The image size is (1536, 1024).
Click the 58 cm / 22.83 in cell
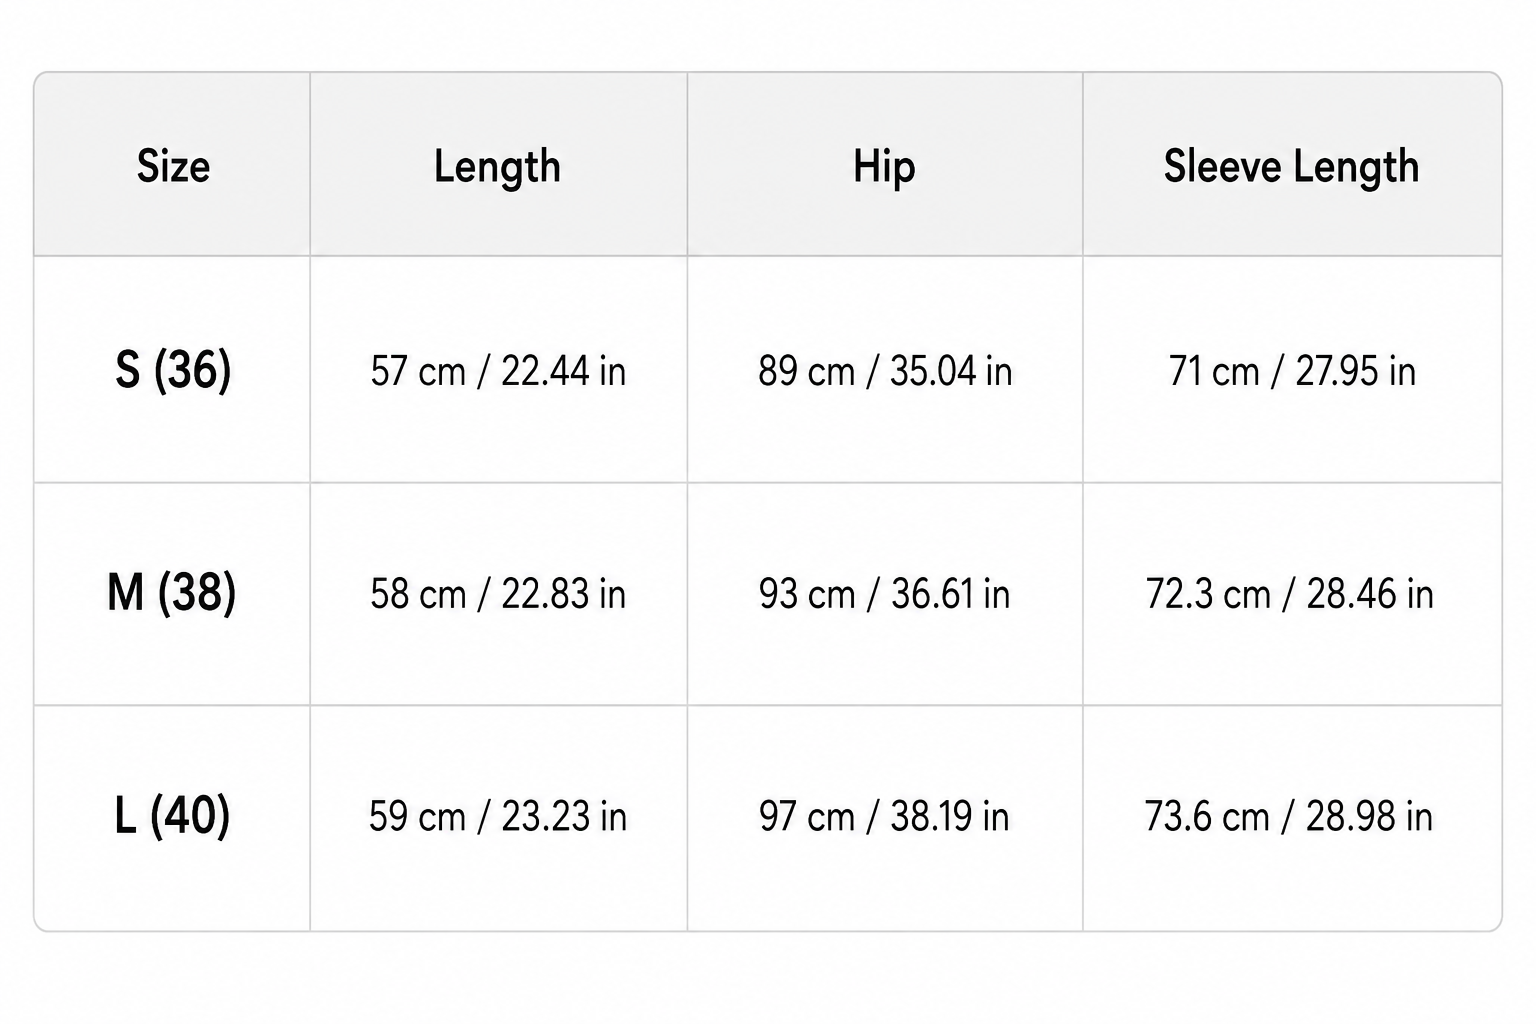pos(498,595)
